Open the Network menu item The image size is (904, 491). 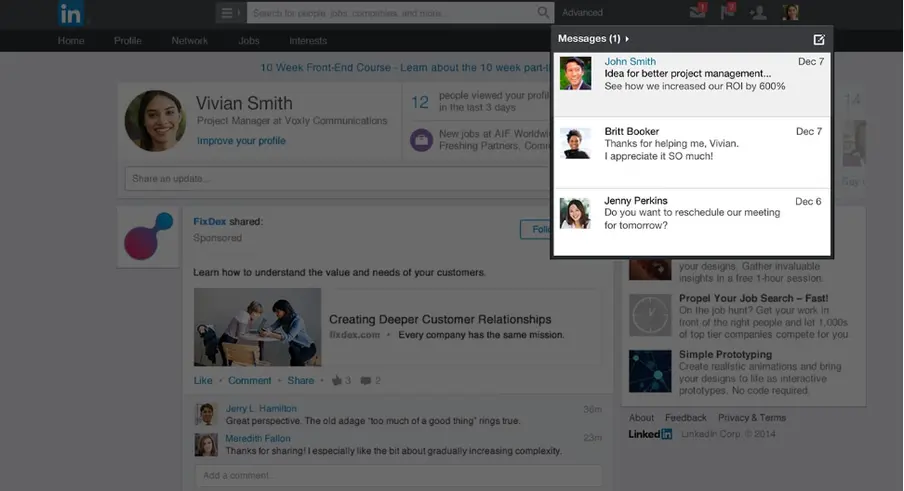point(189,41)
